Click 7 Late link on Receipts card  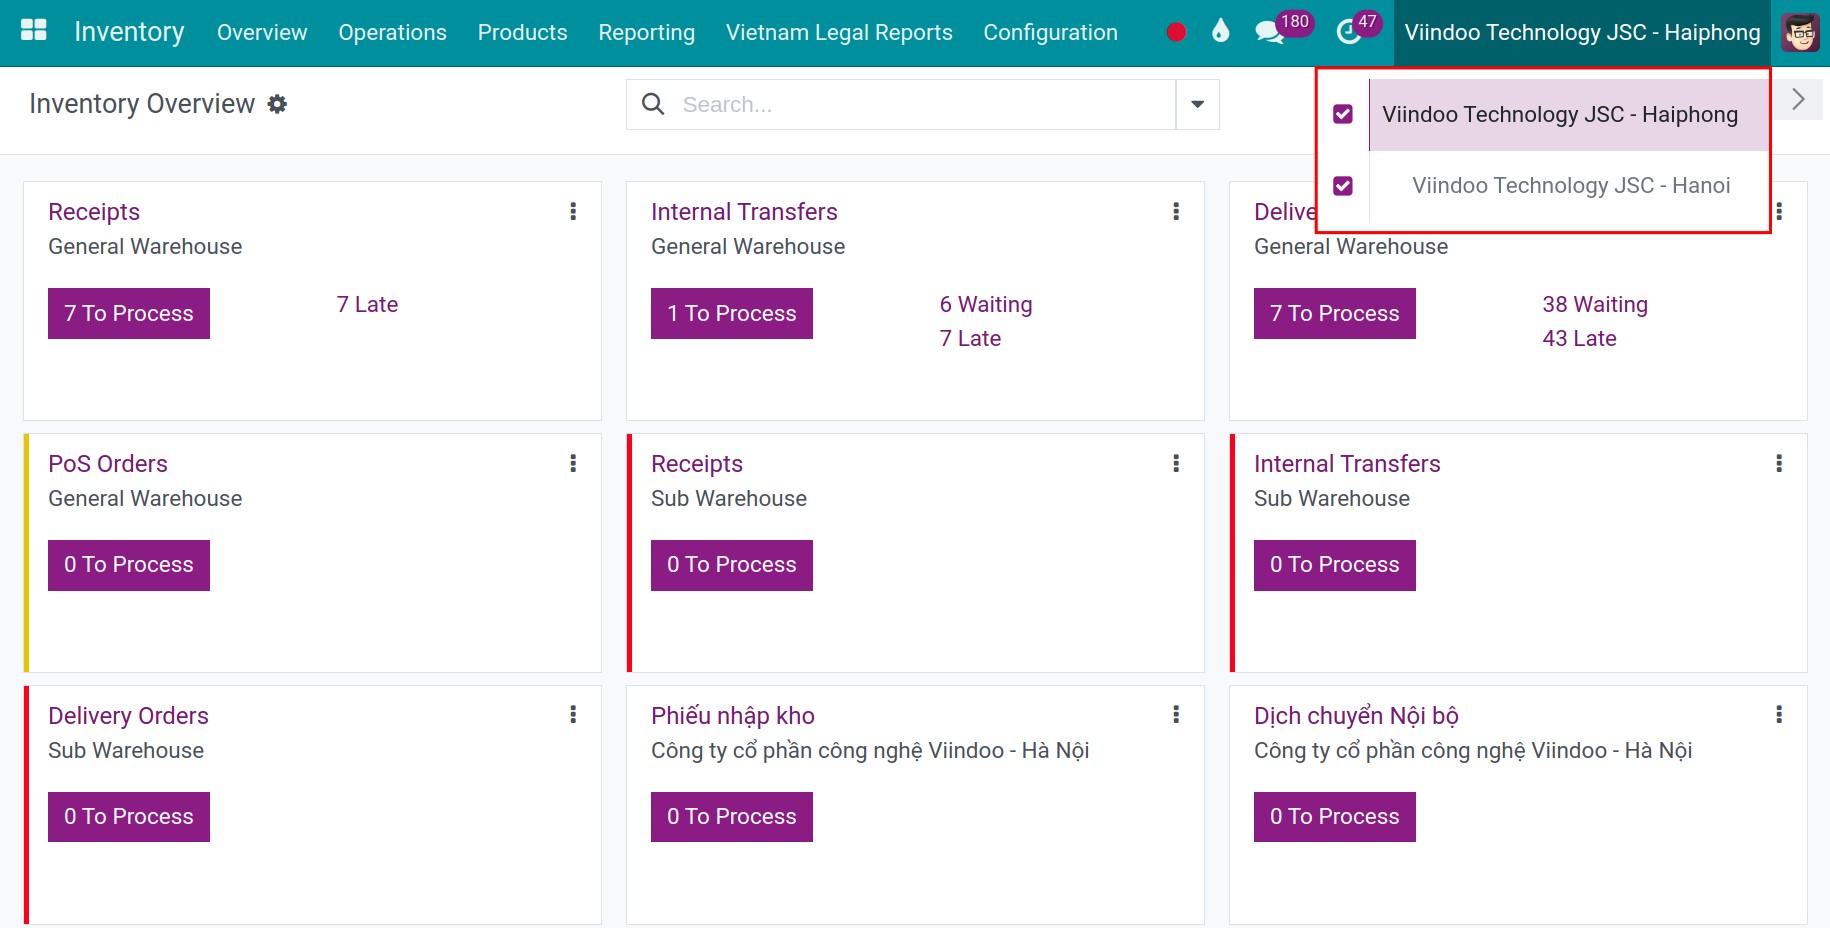pyautogui.click(x=367, y=304)
